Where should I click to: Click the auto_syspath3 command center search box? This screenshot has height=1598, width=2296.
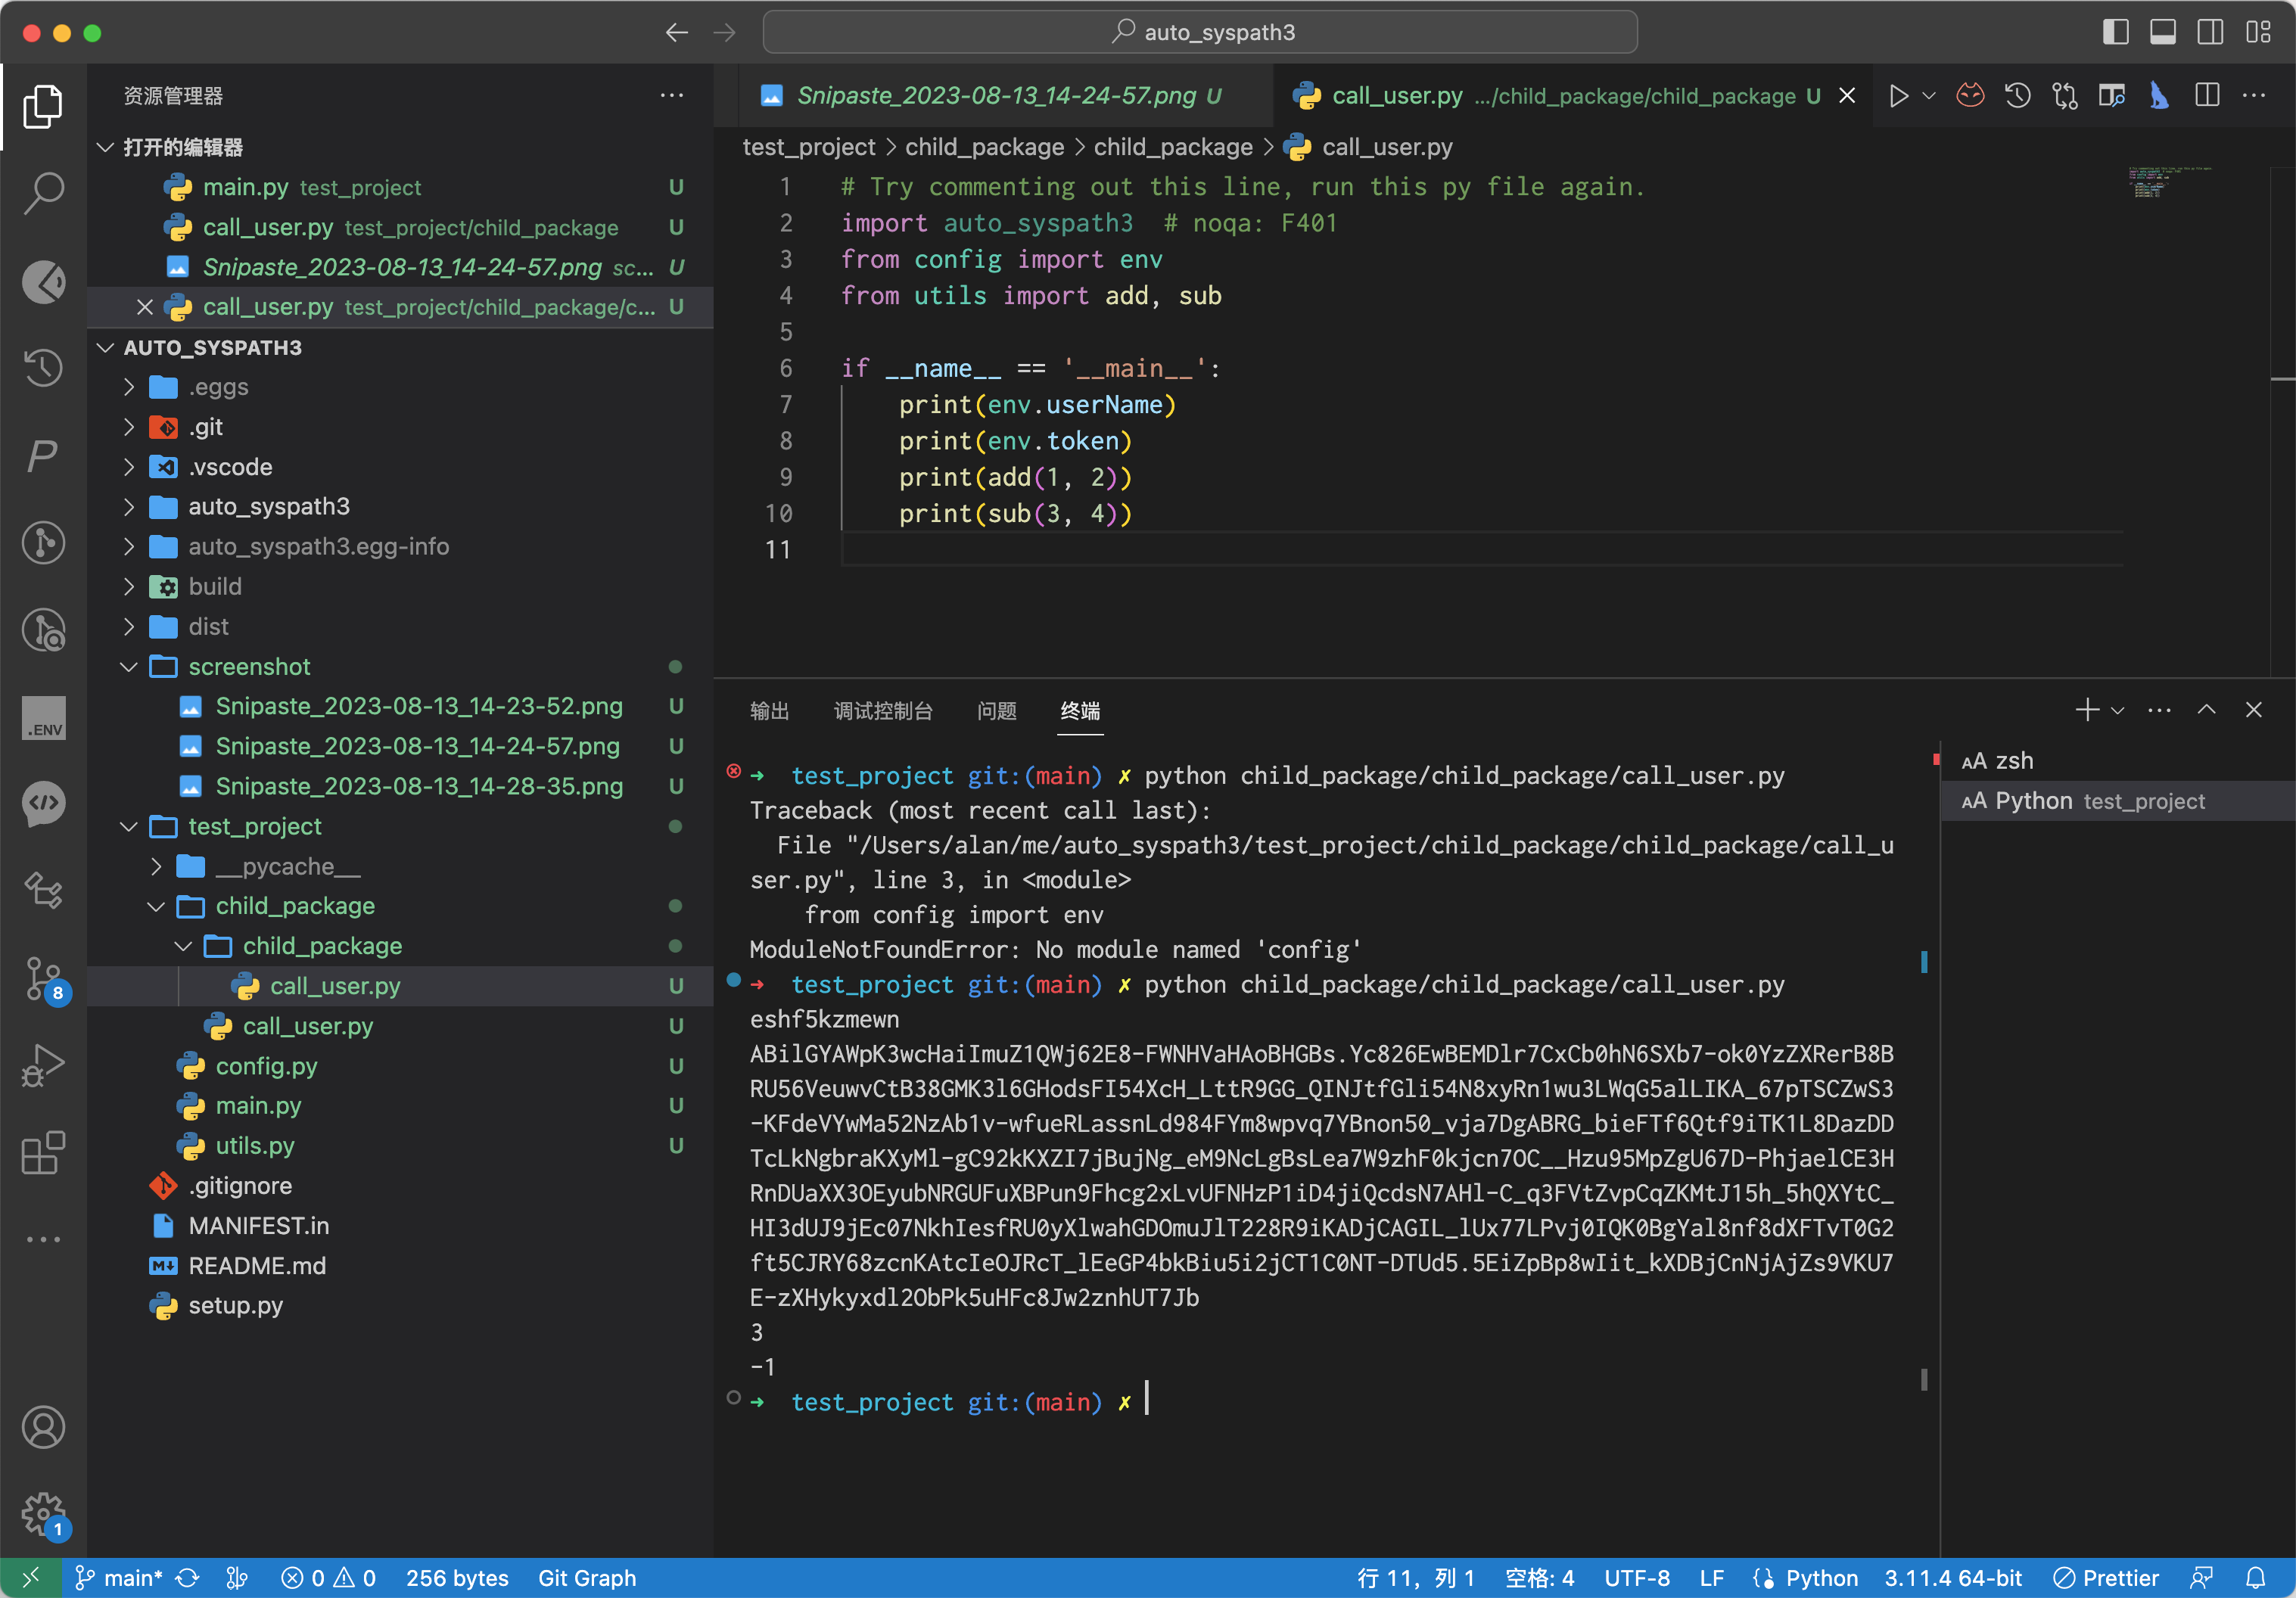point(1200,32)
